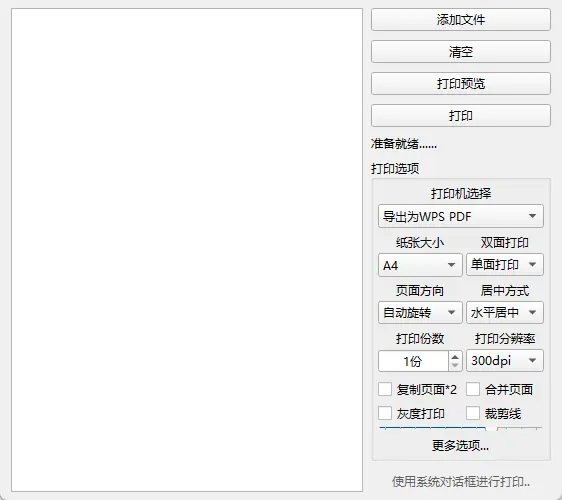Increase print copies with up arrow
Viewport: 562px width, 500px height.
pyautogui.click(x=455, y=357)
